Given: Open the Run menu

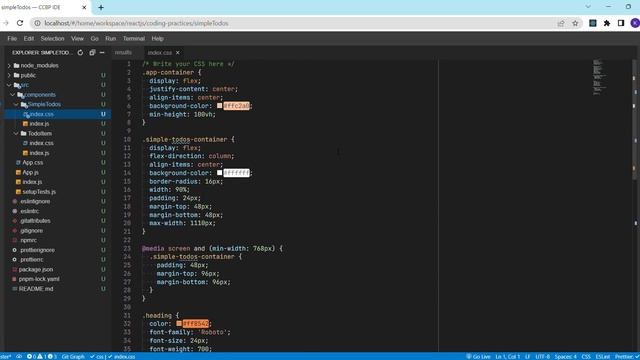Looking at the screenshot, I should [111, 38].
